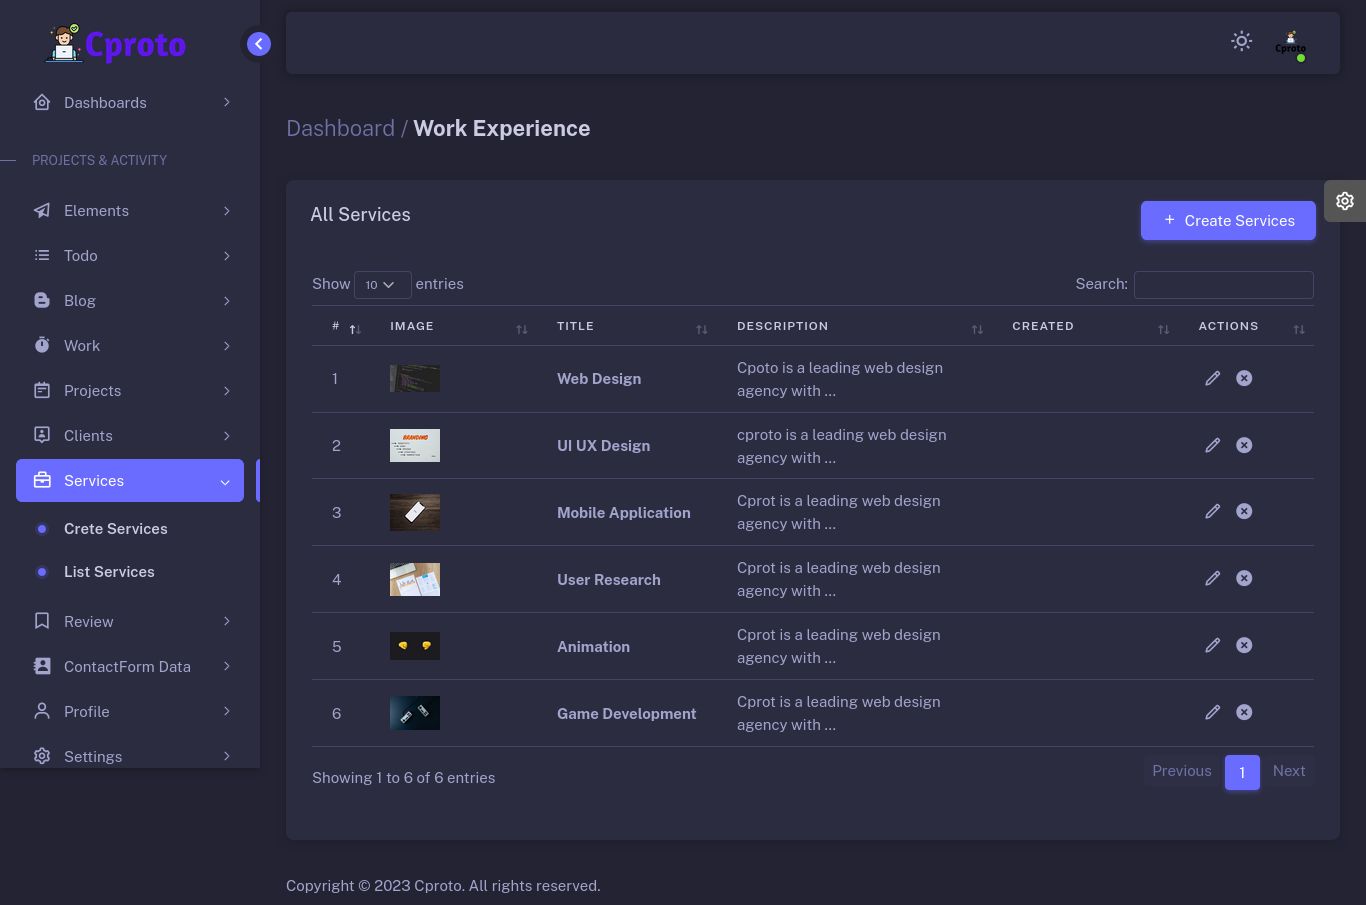Toggle light/dark theme with sun icon
The height and width of the screenshot is (905, 1366).
[x=1241, y=41]
